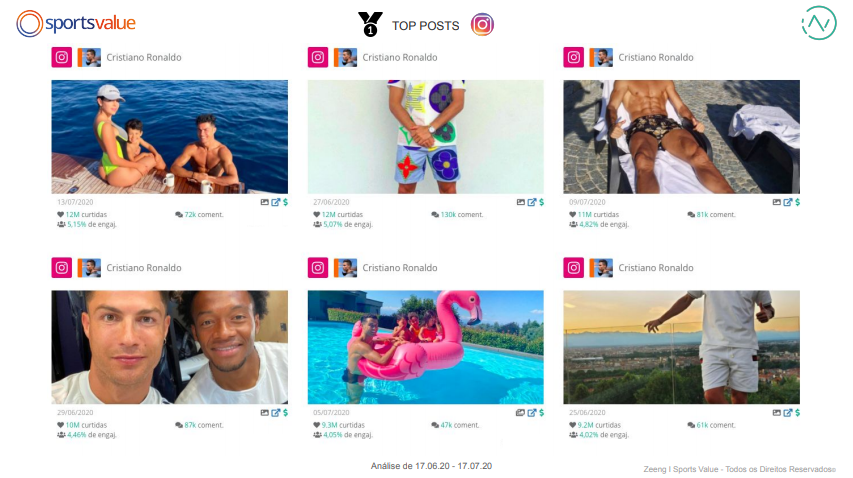Click Cristiano Ronaldo name above sunset balcony post
The height and width of the screenshot is (478, 853).
tap(656, 268)
